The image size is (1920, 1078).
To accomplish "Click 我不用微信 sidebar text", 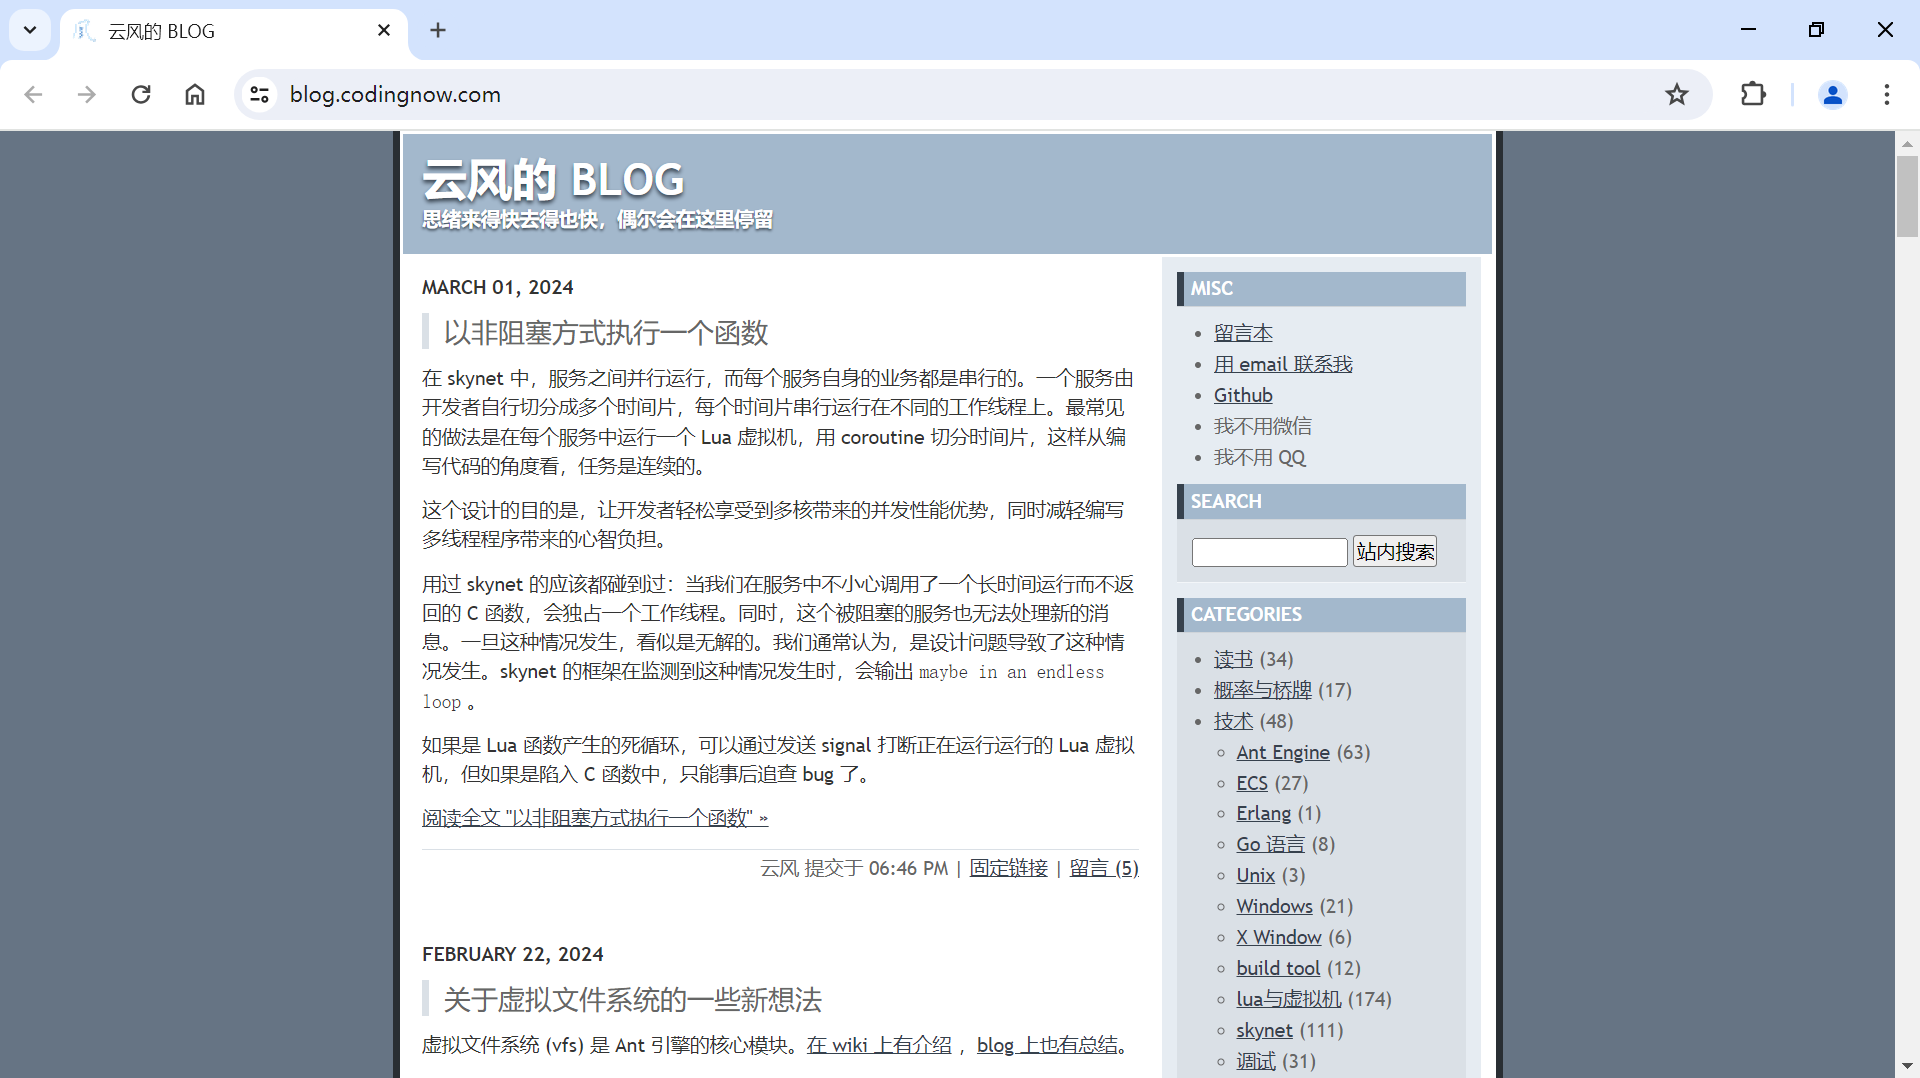I will [1262, 426].
